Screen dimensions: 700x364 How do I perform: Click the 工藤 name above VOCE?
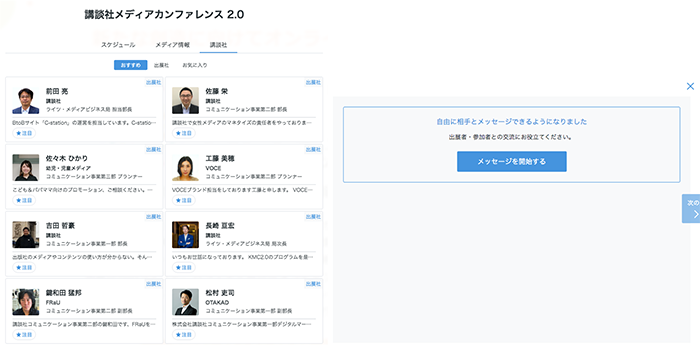pyautogui.click(x=220, y=158)
